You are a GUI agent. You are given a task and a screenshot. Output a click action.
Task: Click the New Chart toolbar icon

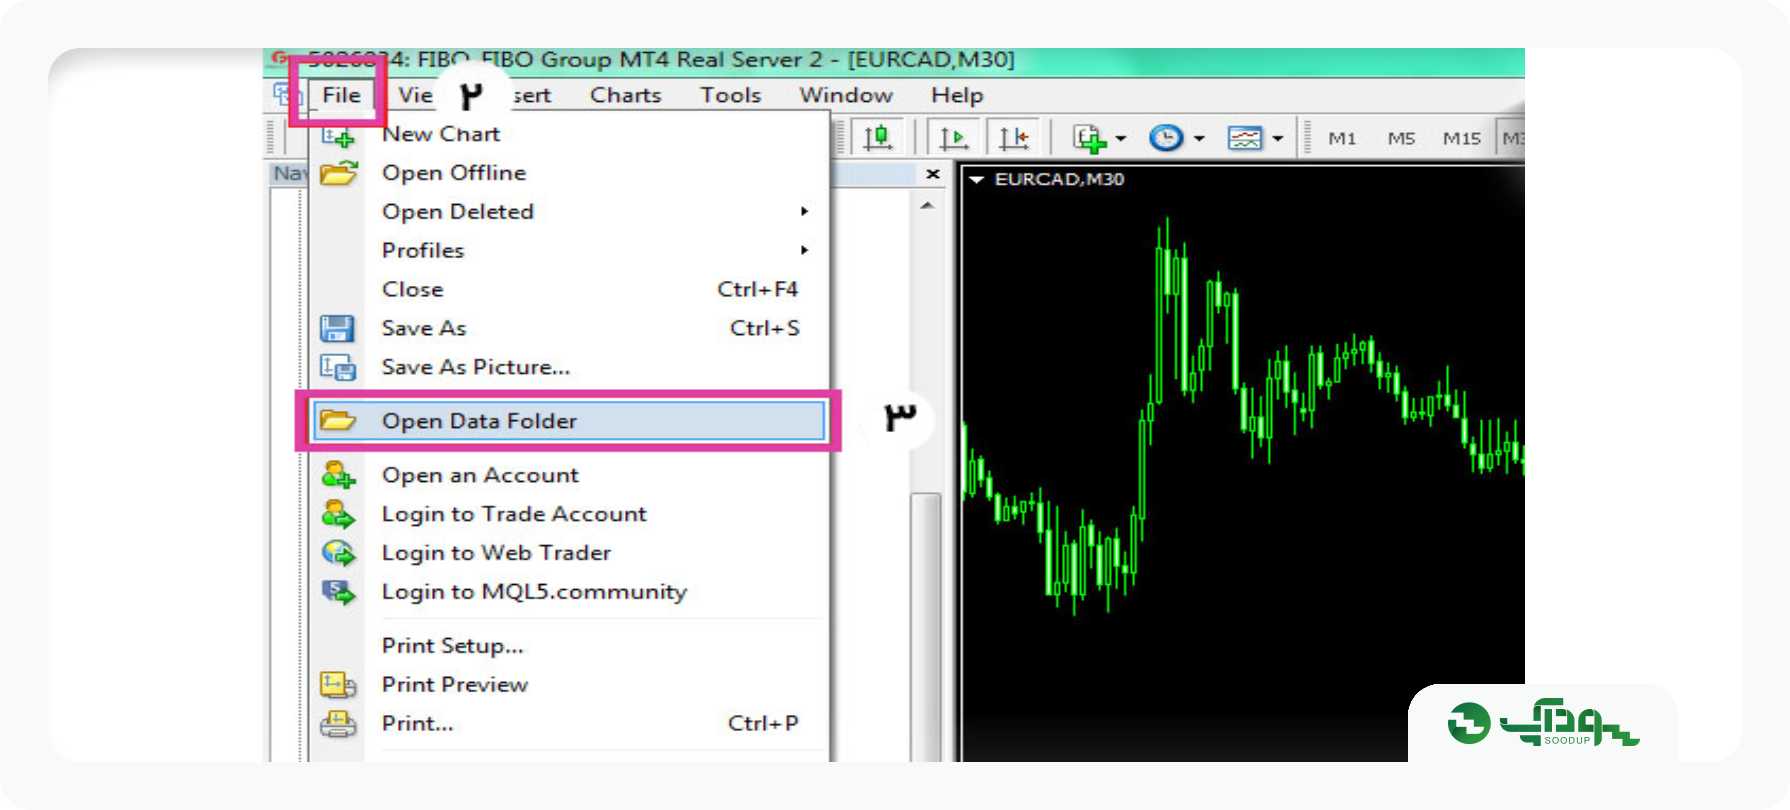point(1088,138)
